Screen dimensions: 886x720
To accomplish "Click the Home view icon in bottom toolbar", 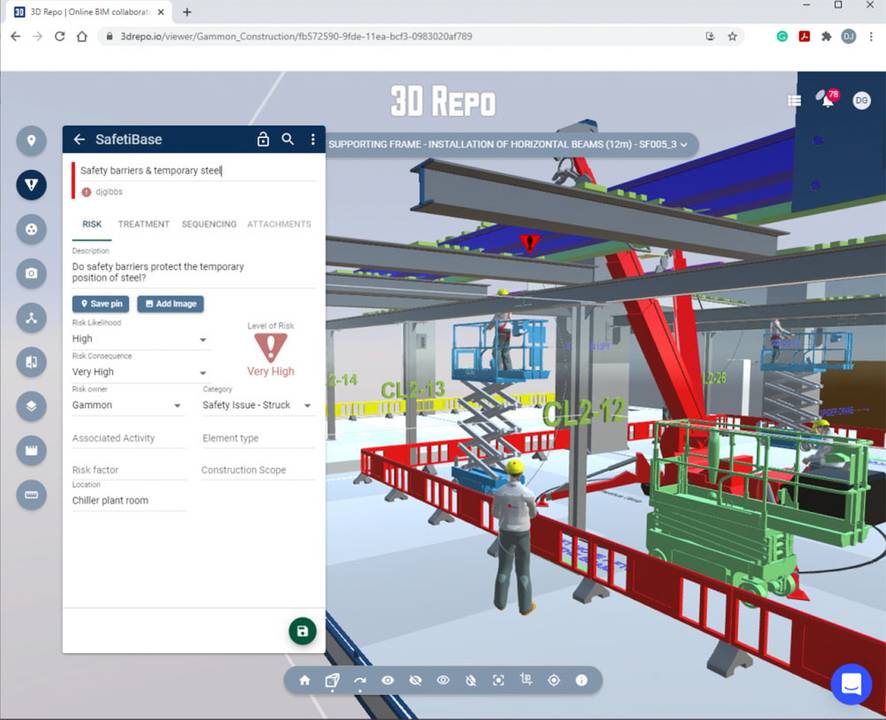I will tap(304, 680).
